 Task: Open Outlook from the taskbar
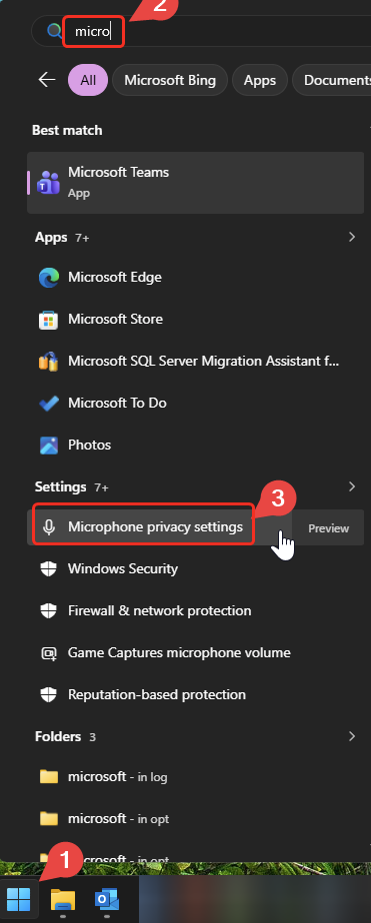click(107, 899)
